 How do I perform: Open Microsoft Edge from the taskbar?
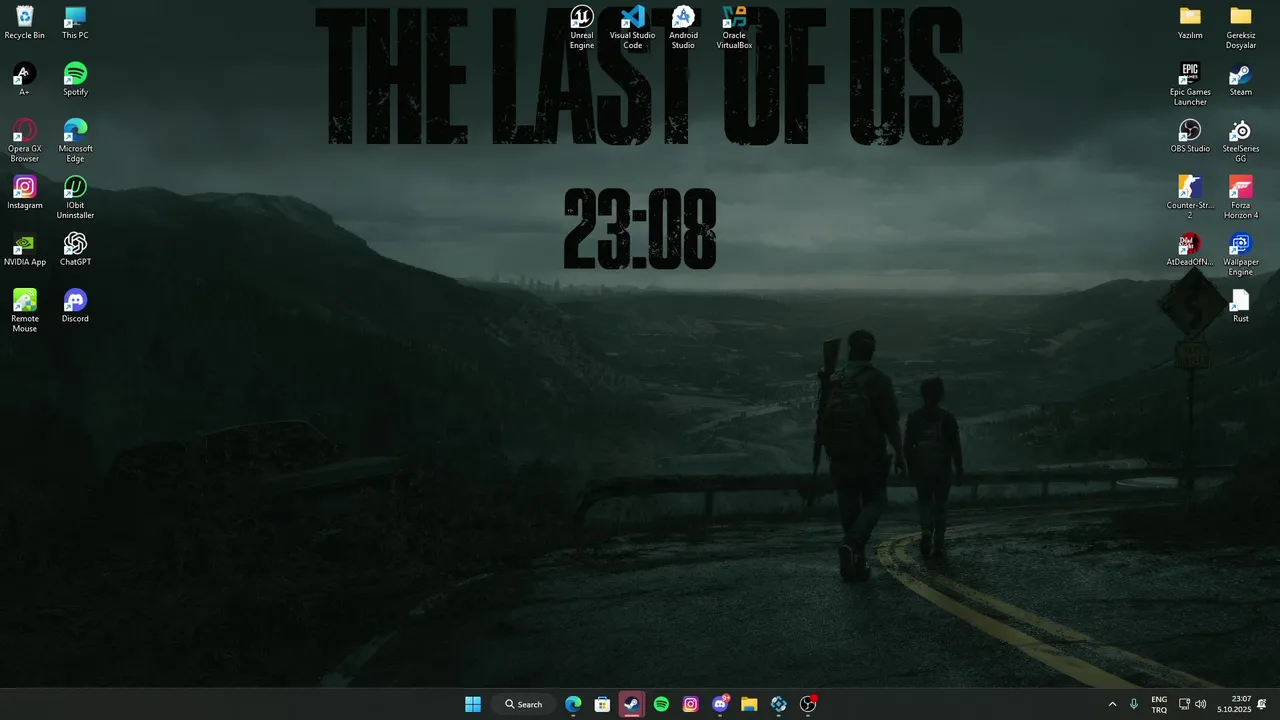[x=573, y=704]
